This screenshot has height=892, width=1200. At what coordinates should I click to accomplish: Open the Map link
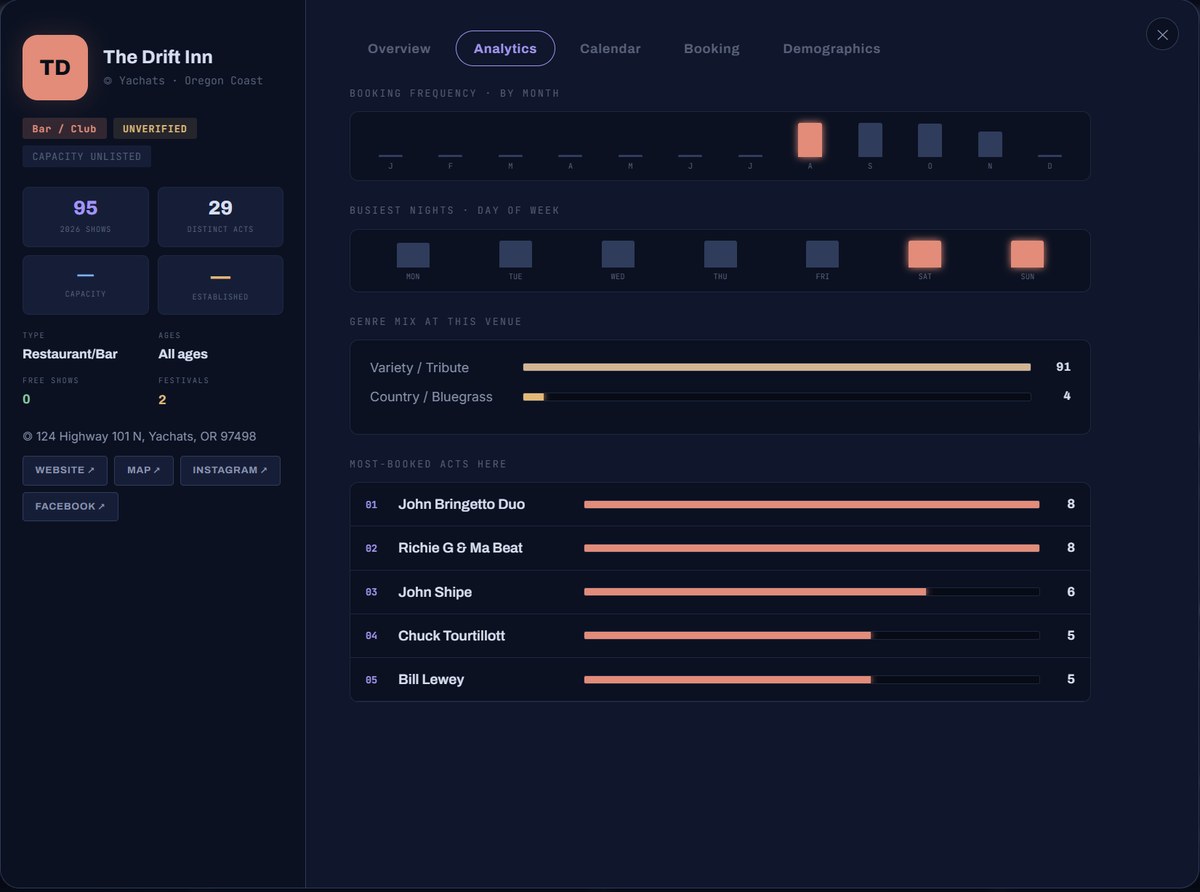pos(144,470)
